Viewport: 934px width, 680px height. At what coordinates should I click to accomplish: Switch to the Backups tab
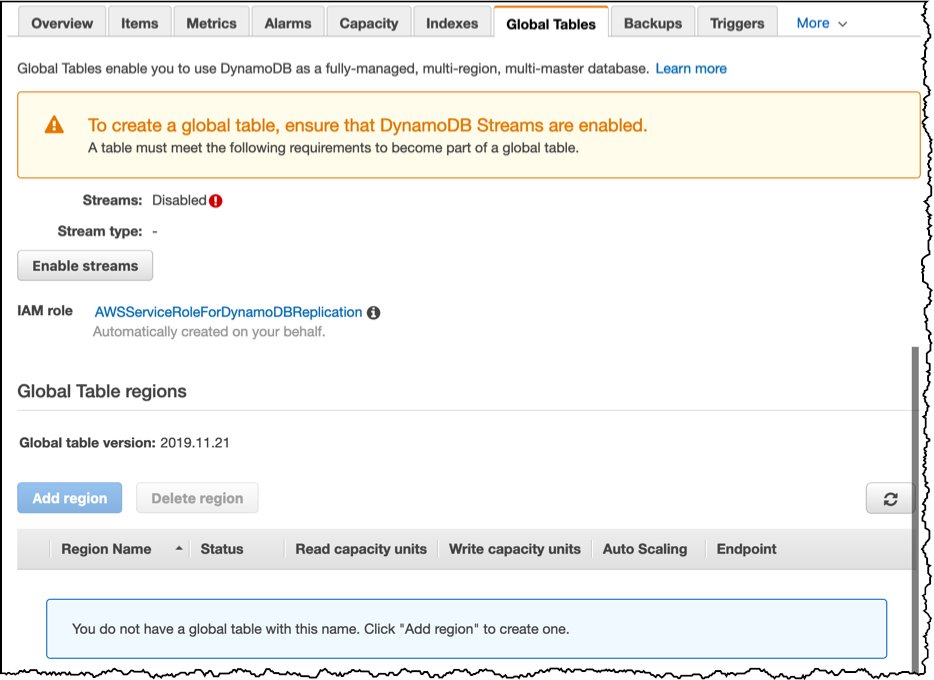tap(653, 23)
